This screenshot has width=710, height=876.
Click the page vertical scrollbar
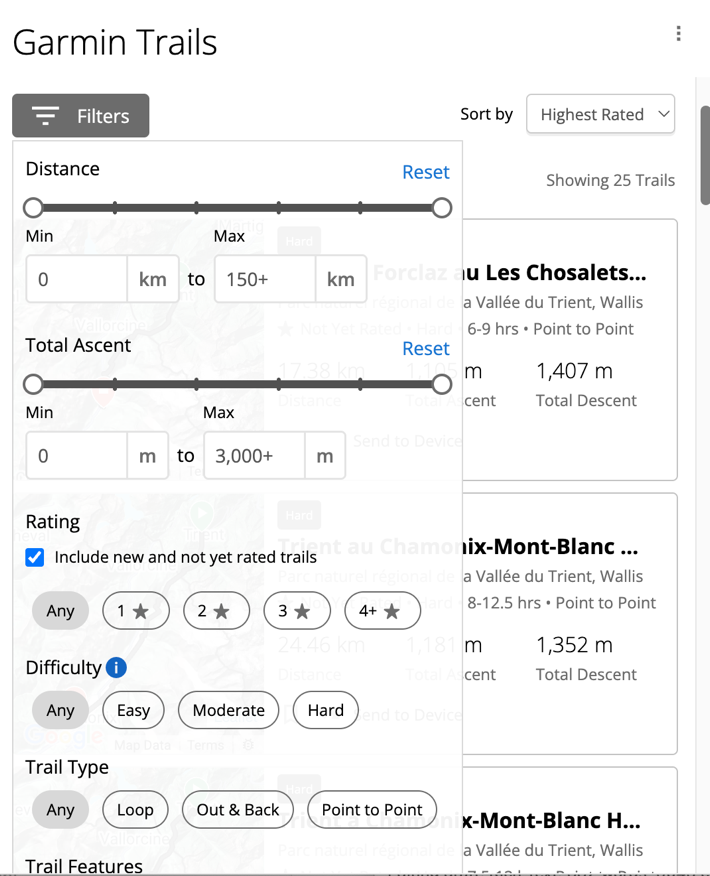tap(705, 155)
